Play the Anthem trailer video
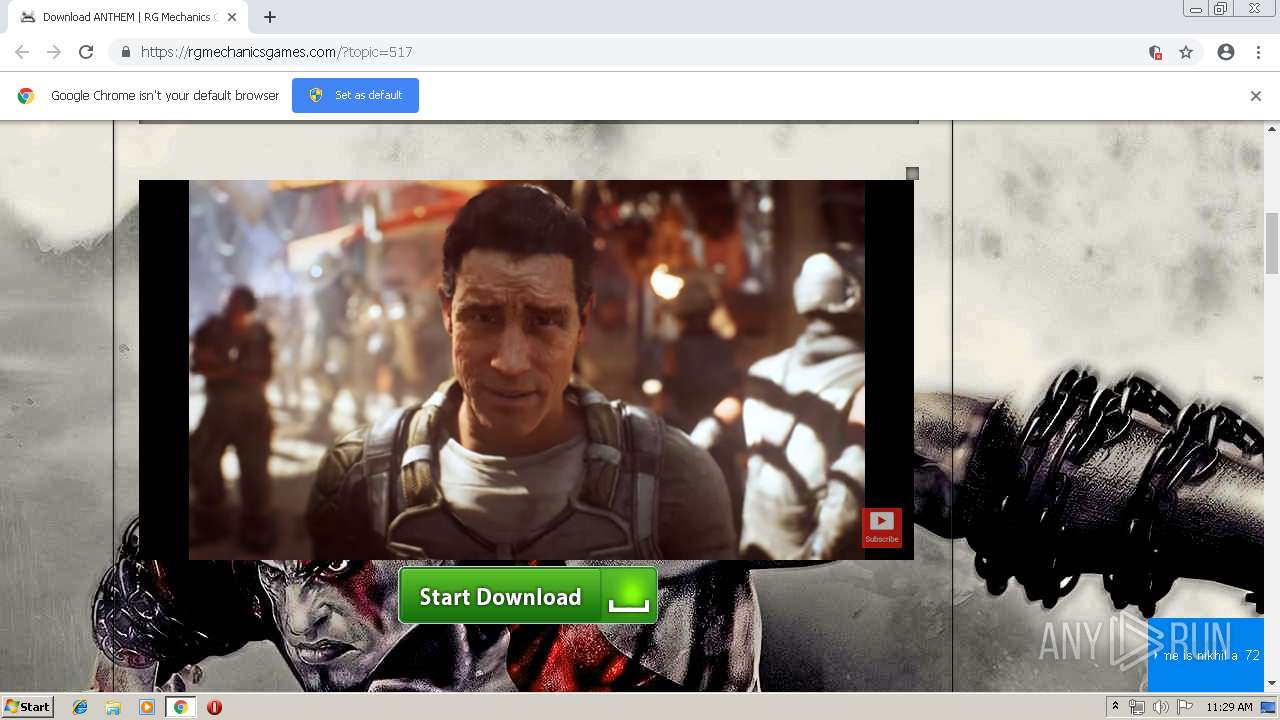 click(x=526, y=370)
